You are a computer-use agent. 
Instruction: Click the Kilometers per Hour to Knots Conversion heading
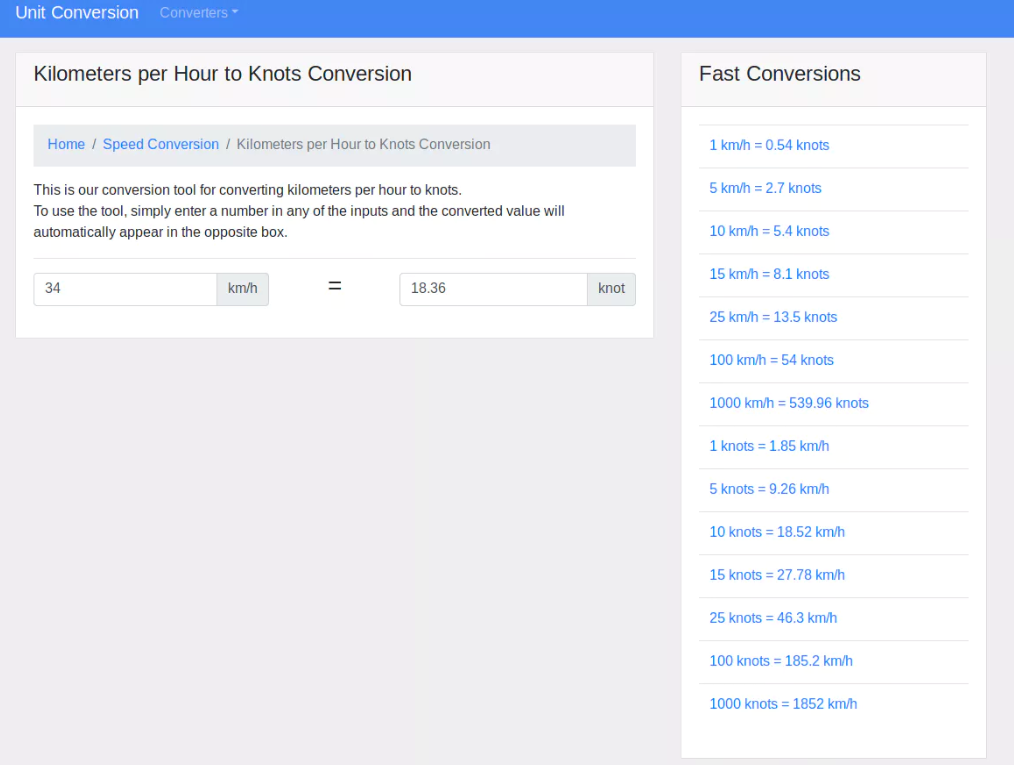[222, 74]
